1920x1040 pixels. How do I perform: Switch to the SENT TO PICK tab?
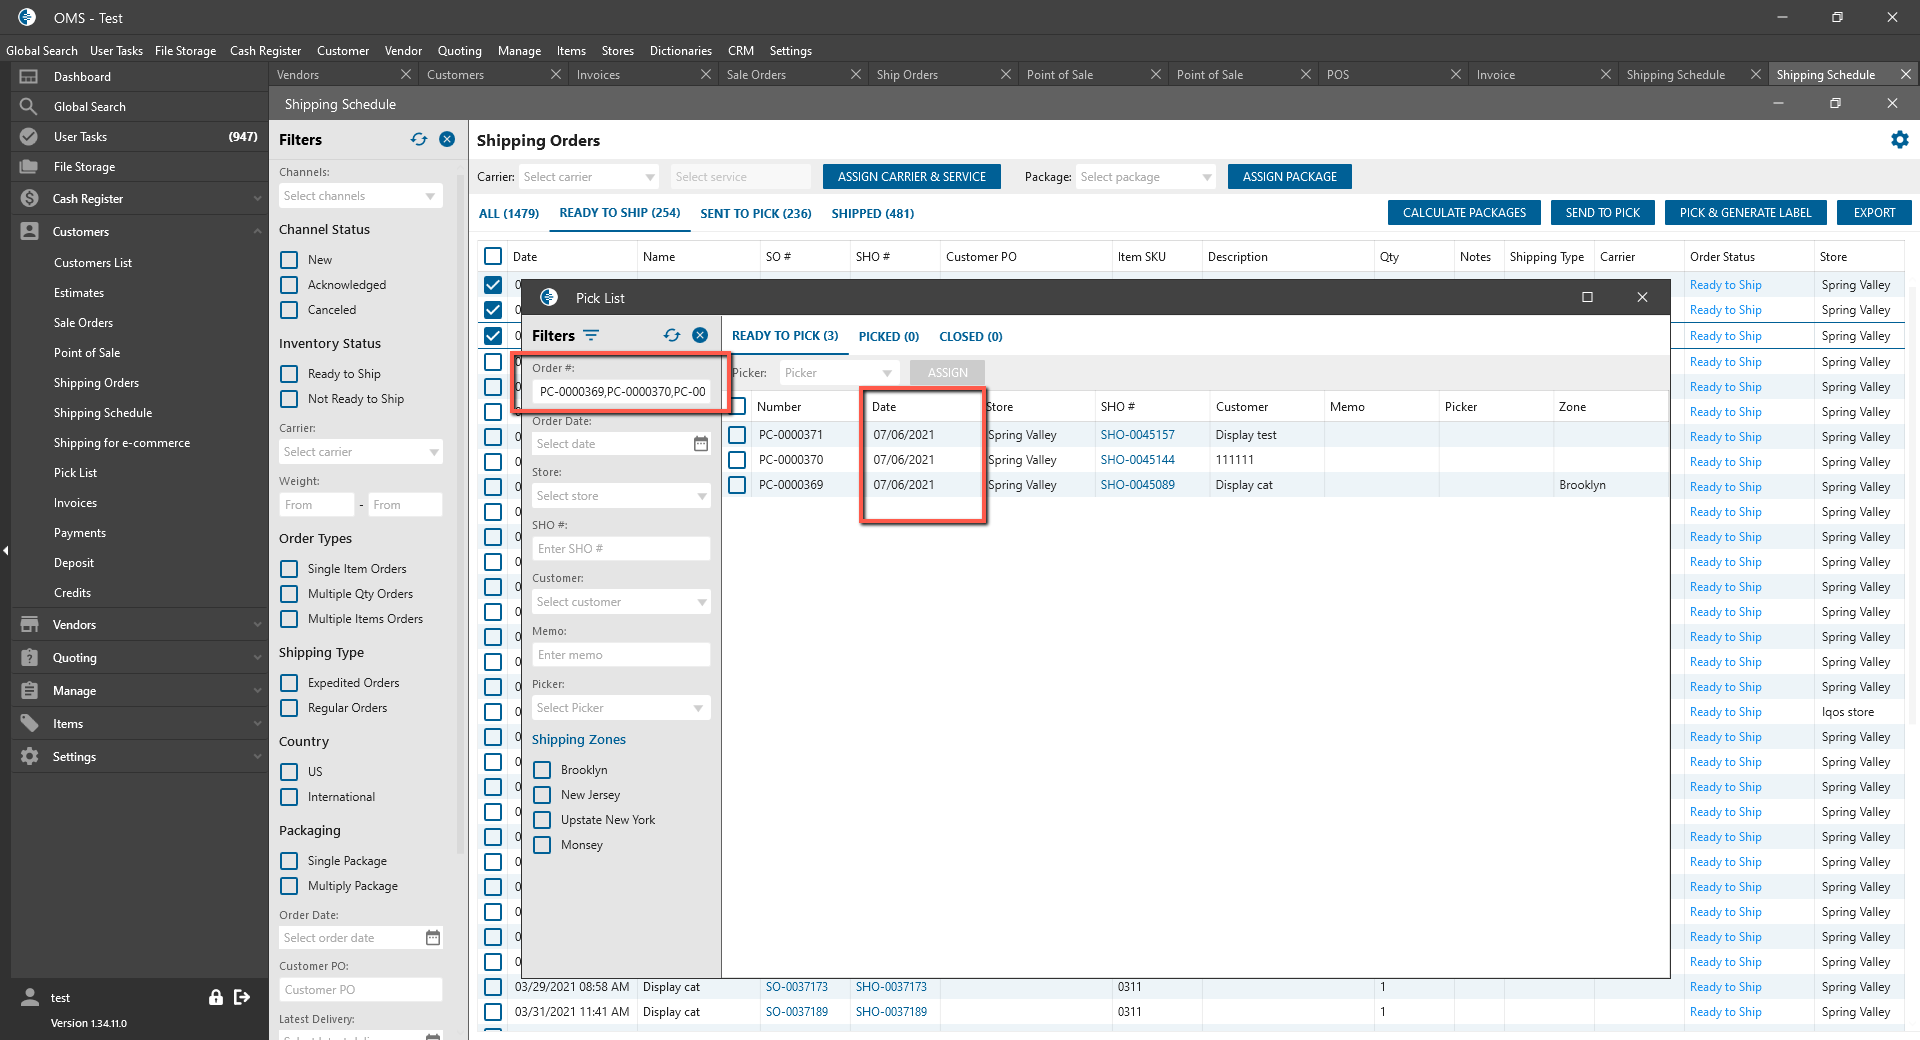pos(755,213)
